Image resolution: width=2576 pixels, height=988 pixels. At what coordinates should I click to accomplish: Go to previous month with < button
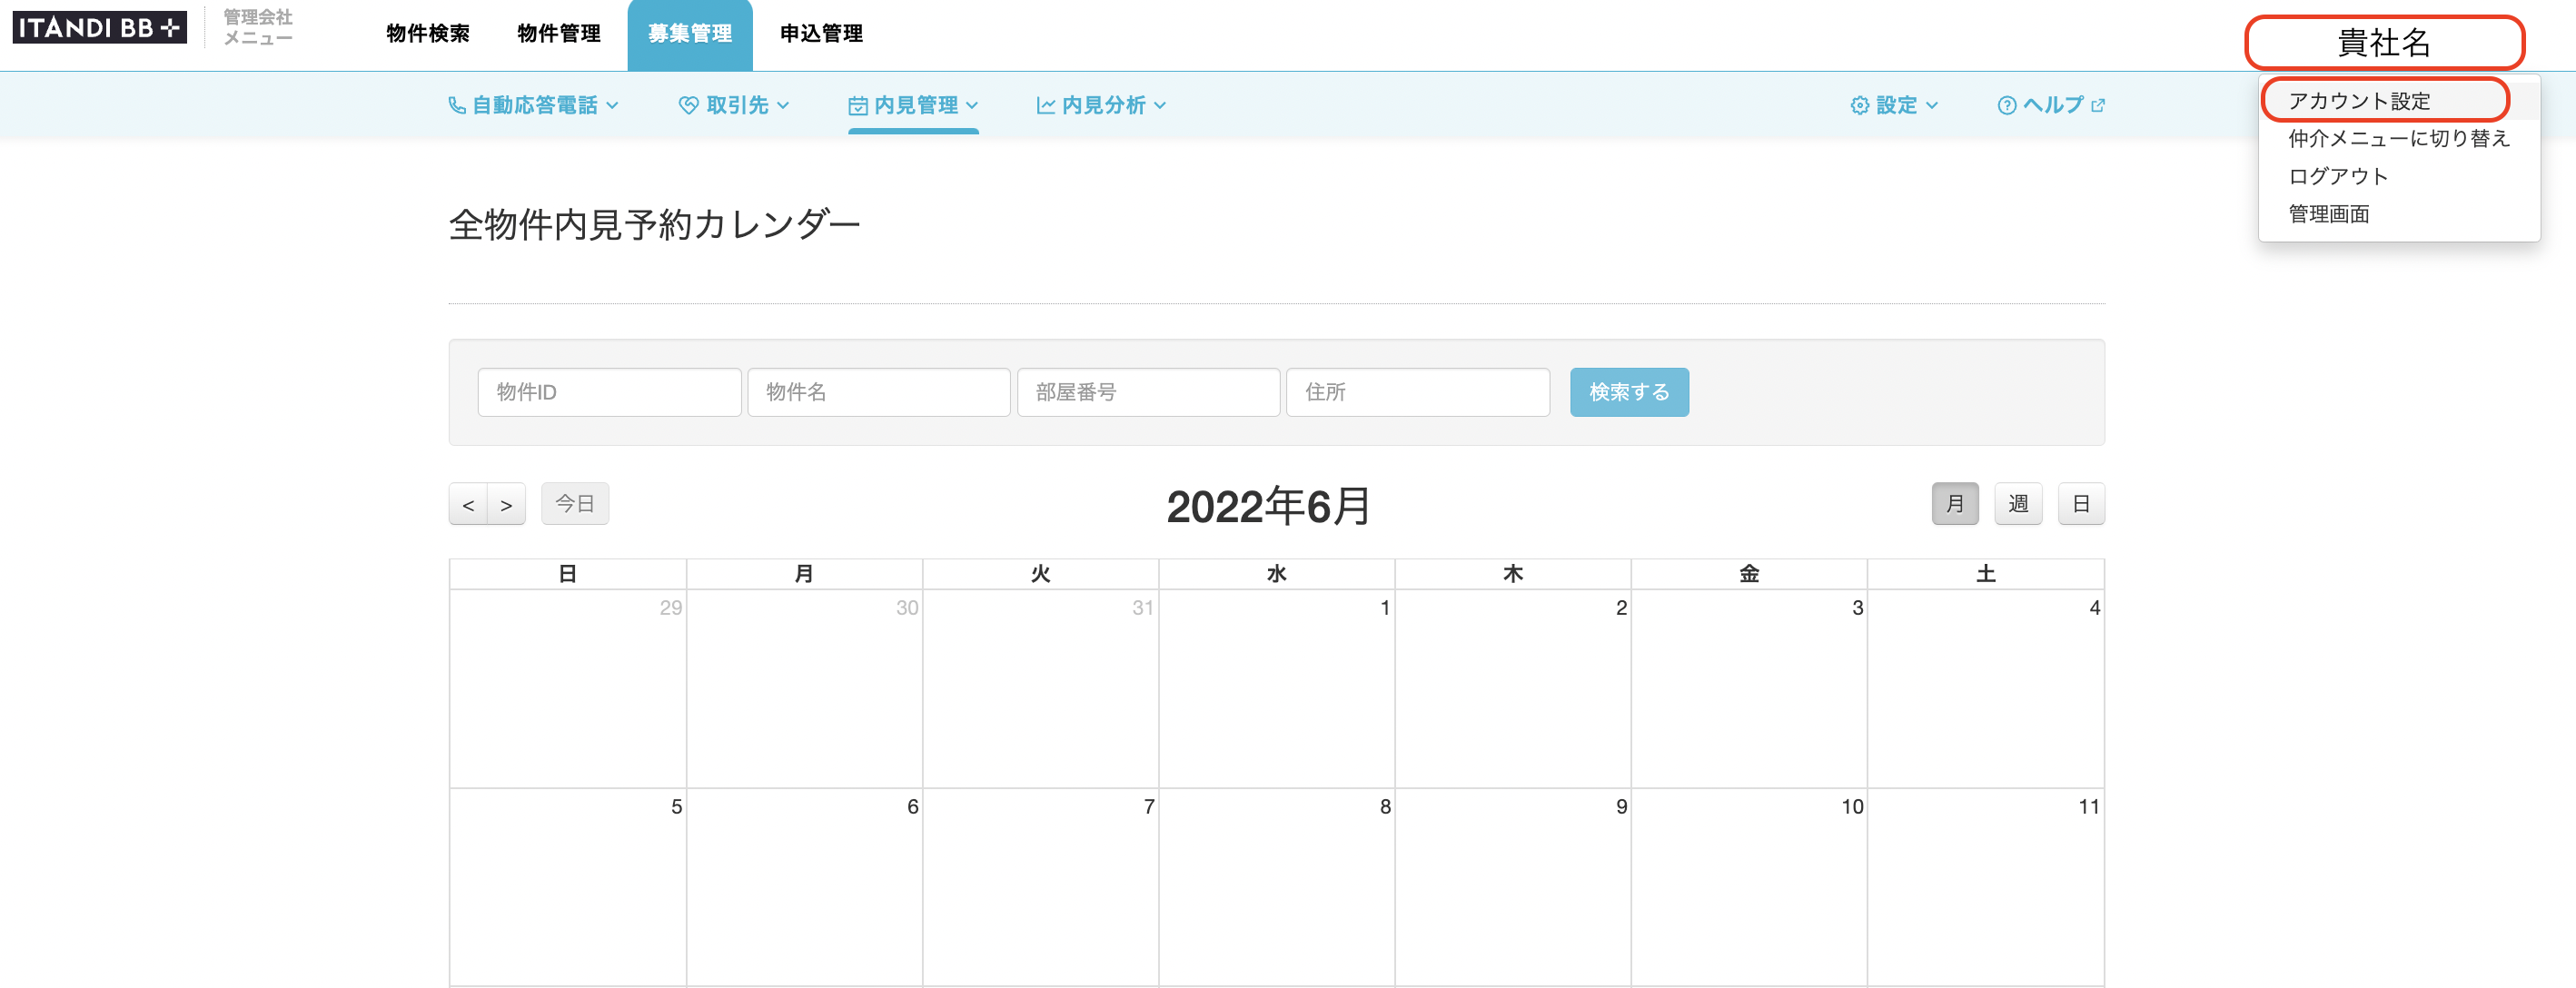click(x=468, y=504)
